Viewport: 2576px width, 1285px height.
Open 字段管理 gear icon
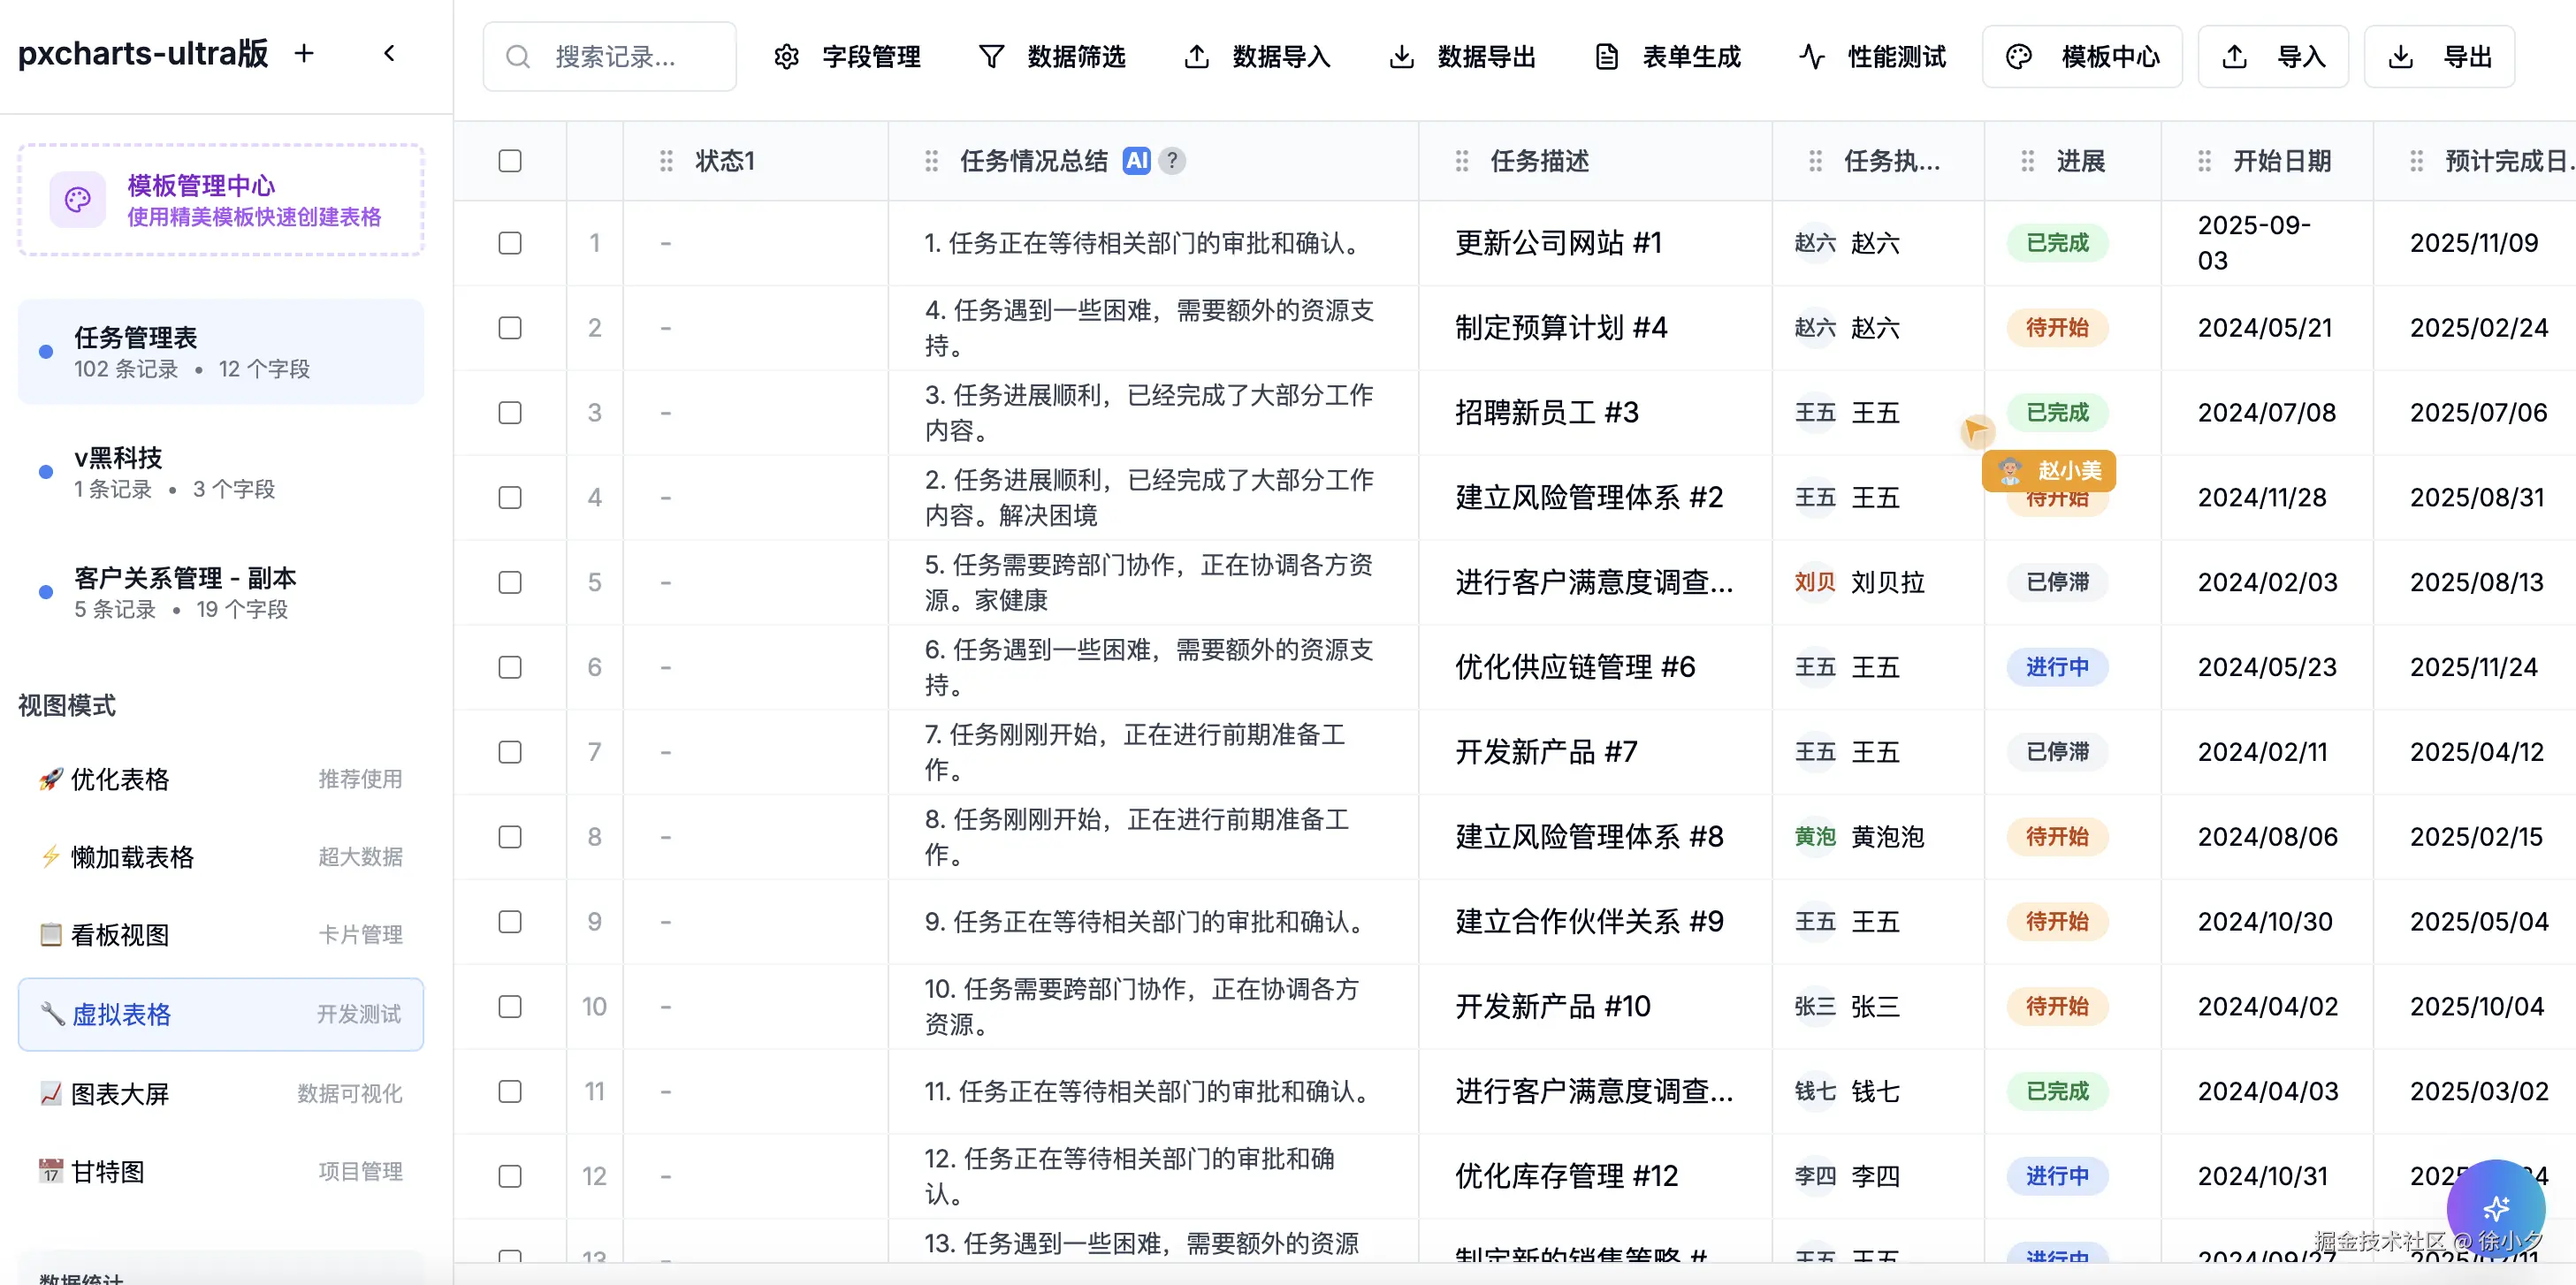click(787, 57)
